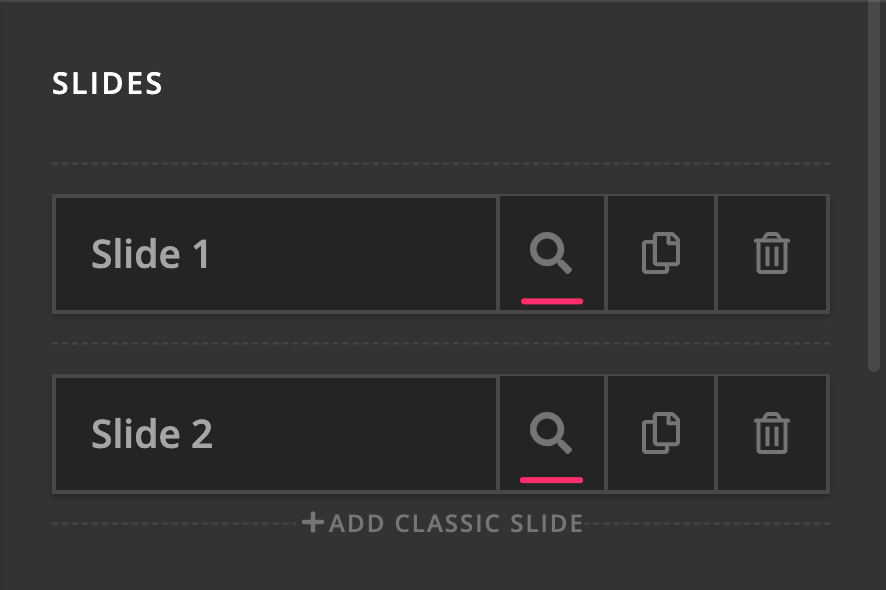
Task: Click the pink bar under Slide 2 magnifier
Action: (x=551, y=480)
